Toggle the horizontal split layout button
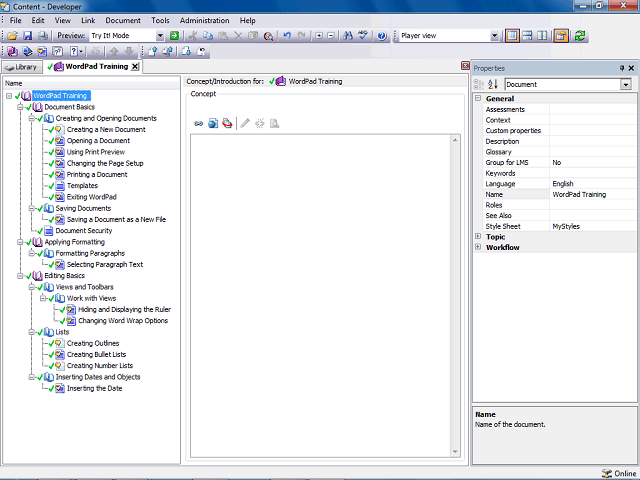This screenshot has height=480, width=640. (x=527, y=36)
